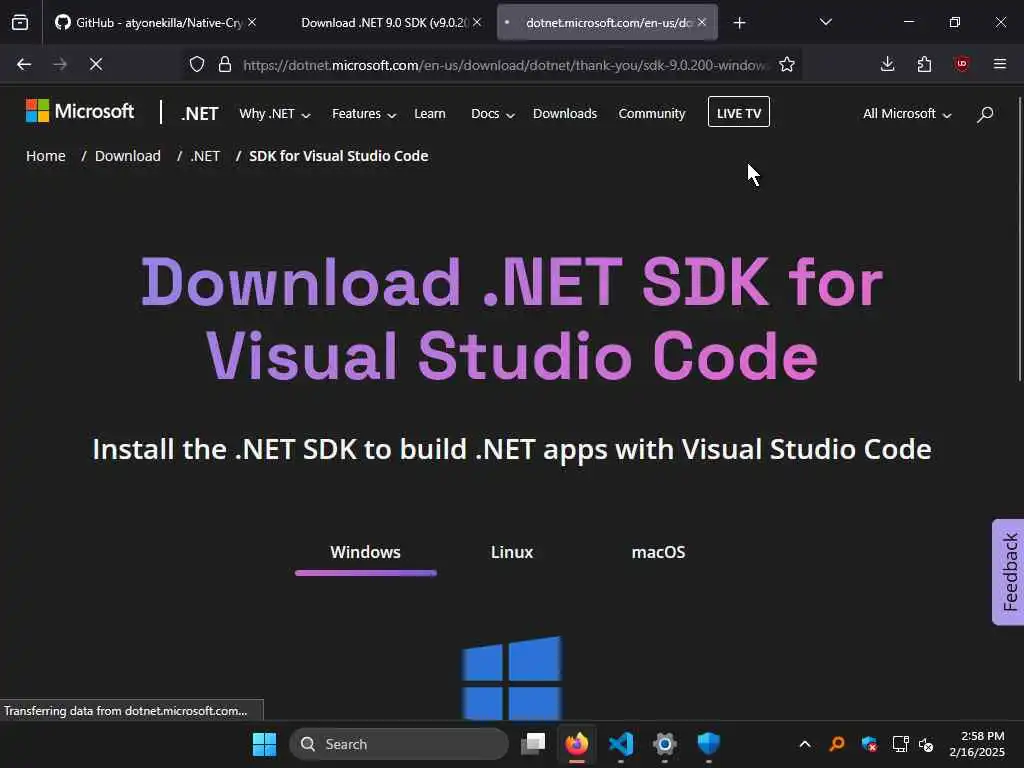This screenshot has width=1024, height=768.
Task: Open the Community nav link
Action: point(652,114)
